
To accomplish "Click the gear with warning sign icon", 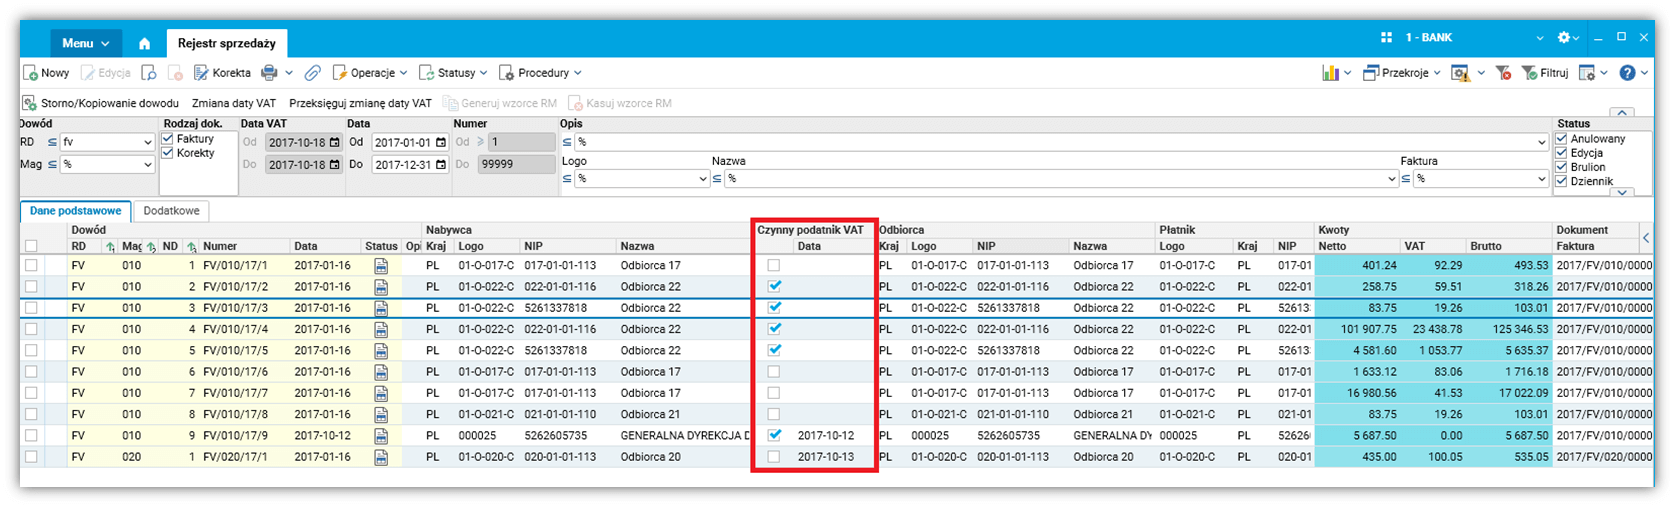I will pos(1461,73).
